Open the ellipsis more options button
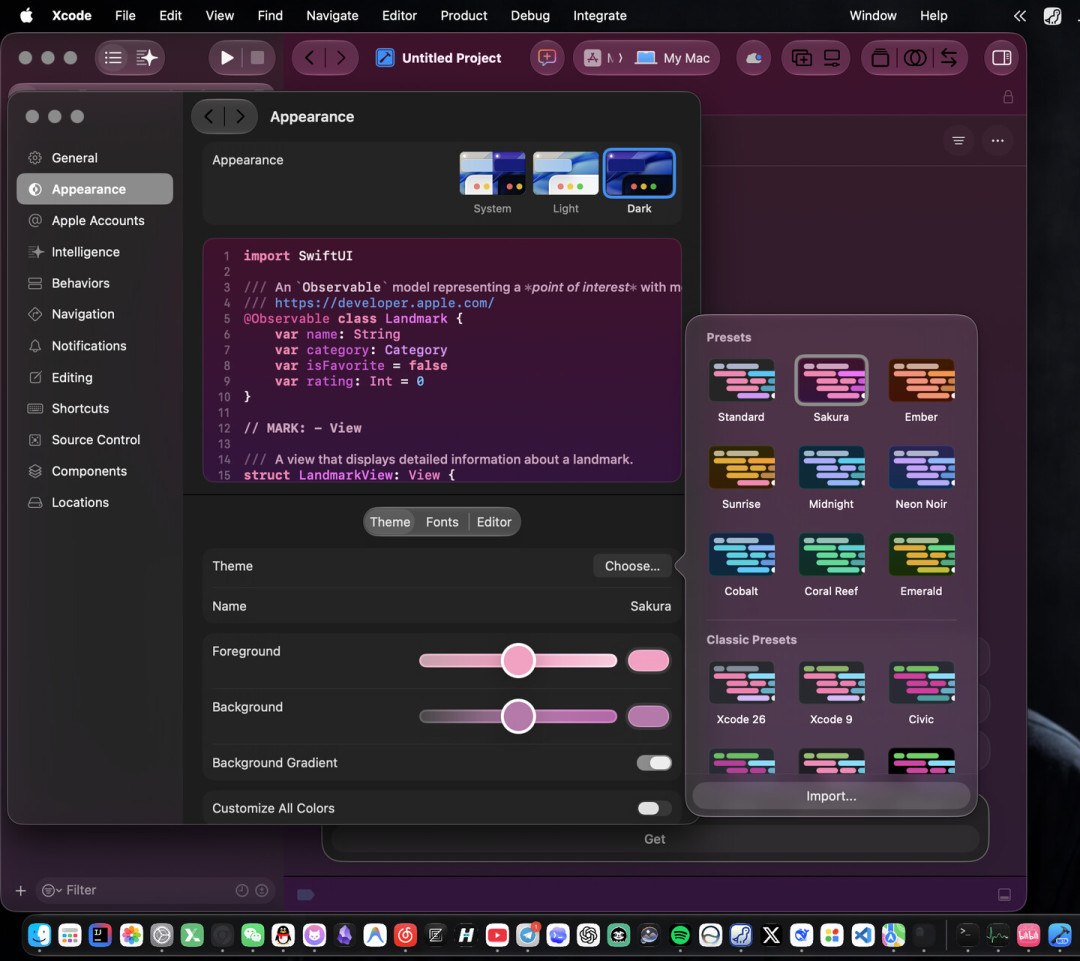This screenshot has height=961, width=1080. (997, 141)
